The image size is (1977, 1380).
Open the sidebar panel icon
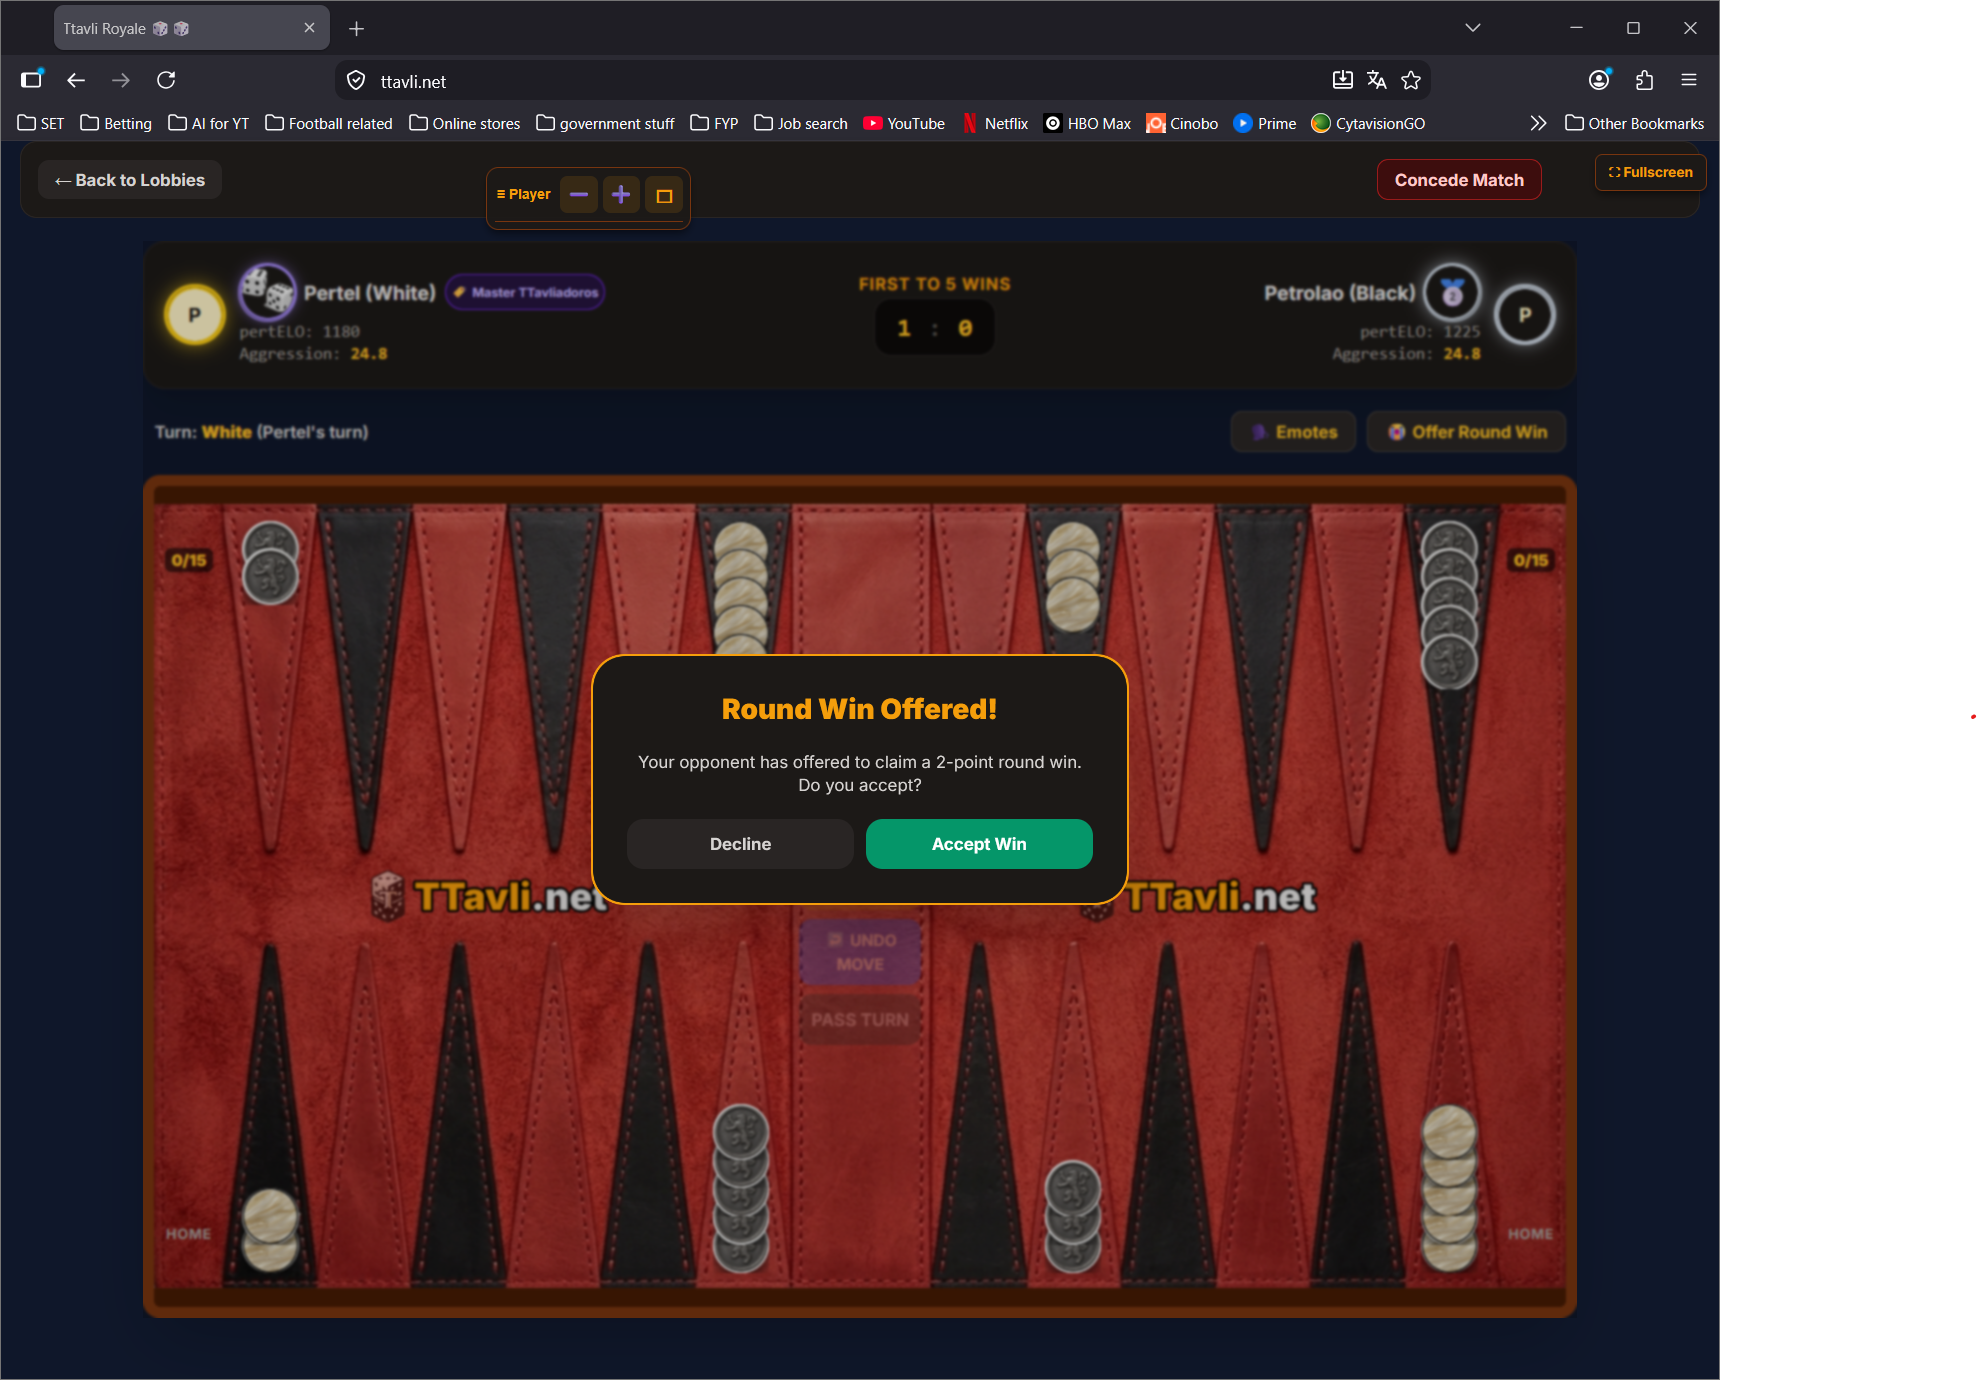(x=32, y=80)
